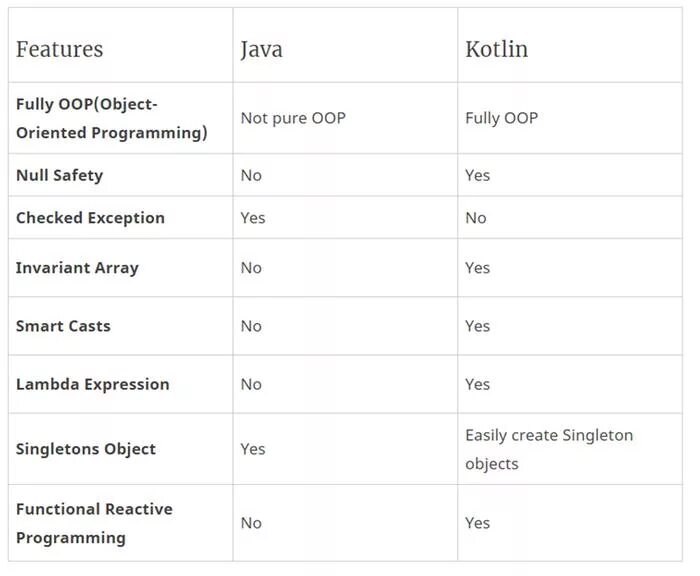The height and width of the screenshot is (576, 700).
Task: Click Java's "Yes" for Checked Exception
Action: click(x=253, y=218)
